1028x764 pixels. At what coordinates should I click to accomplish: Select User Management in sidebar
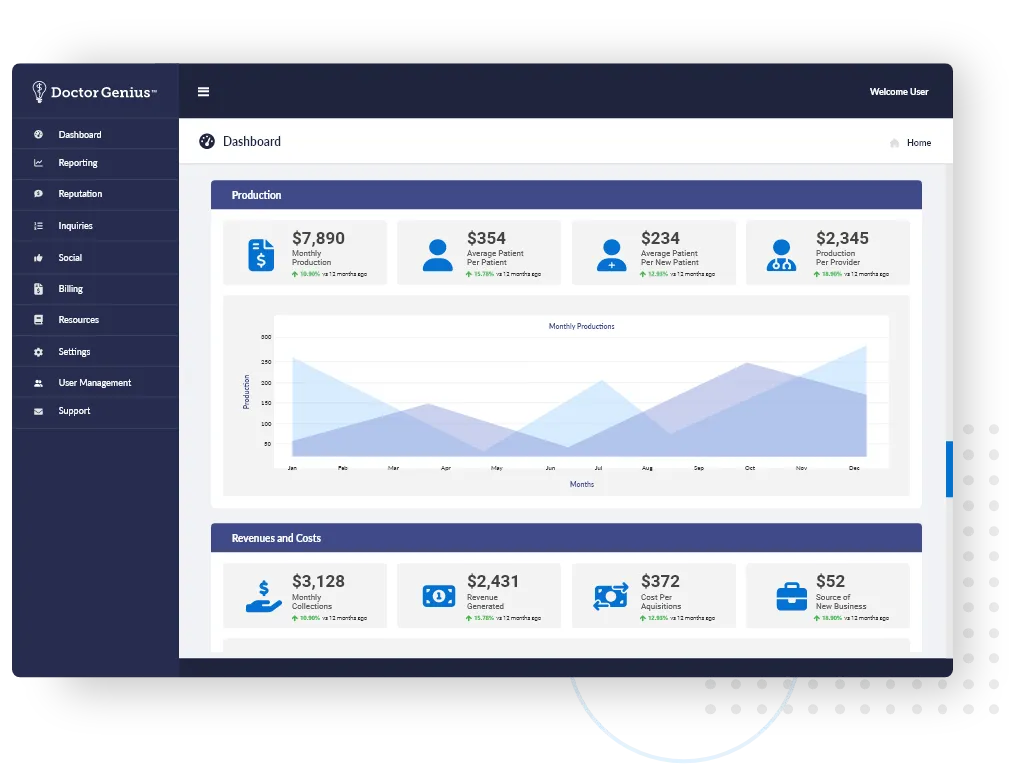[x=94, y=383]
